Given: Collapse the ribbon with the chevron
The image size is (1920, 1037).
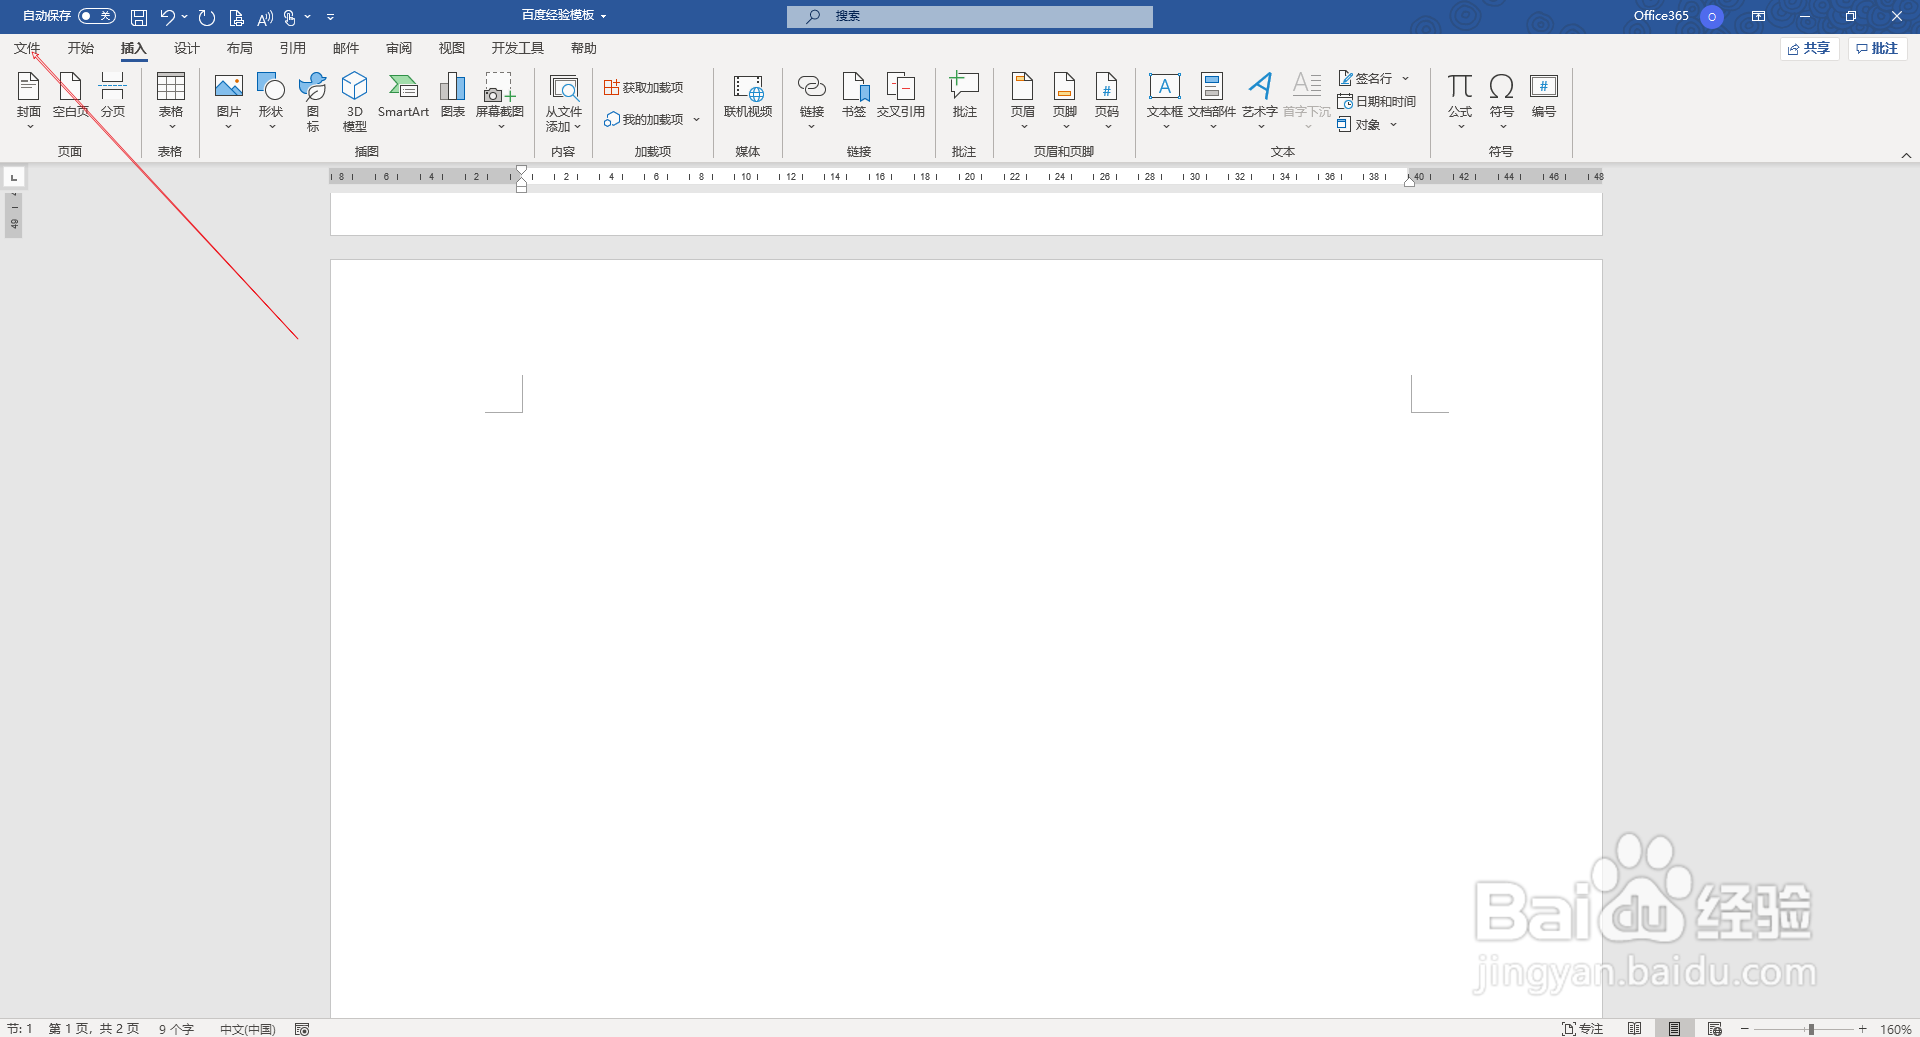Looking at the screenshot, I should click(1906, 155).
